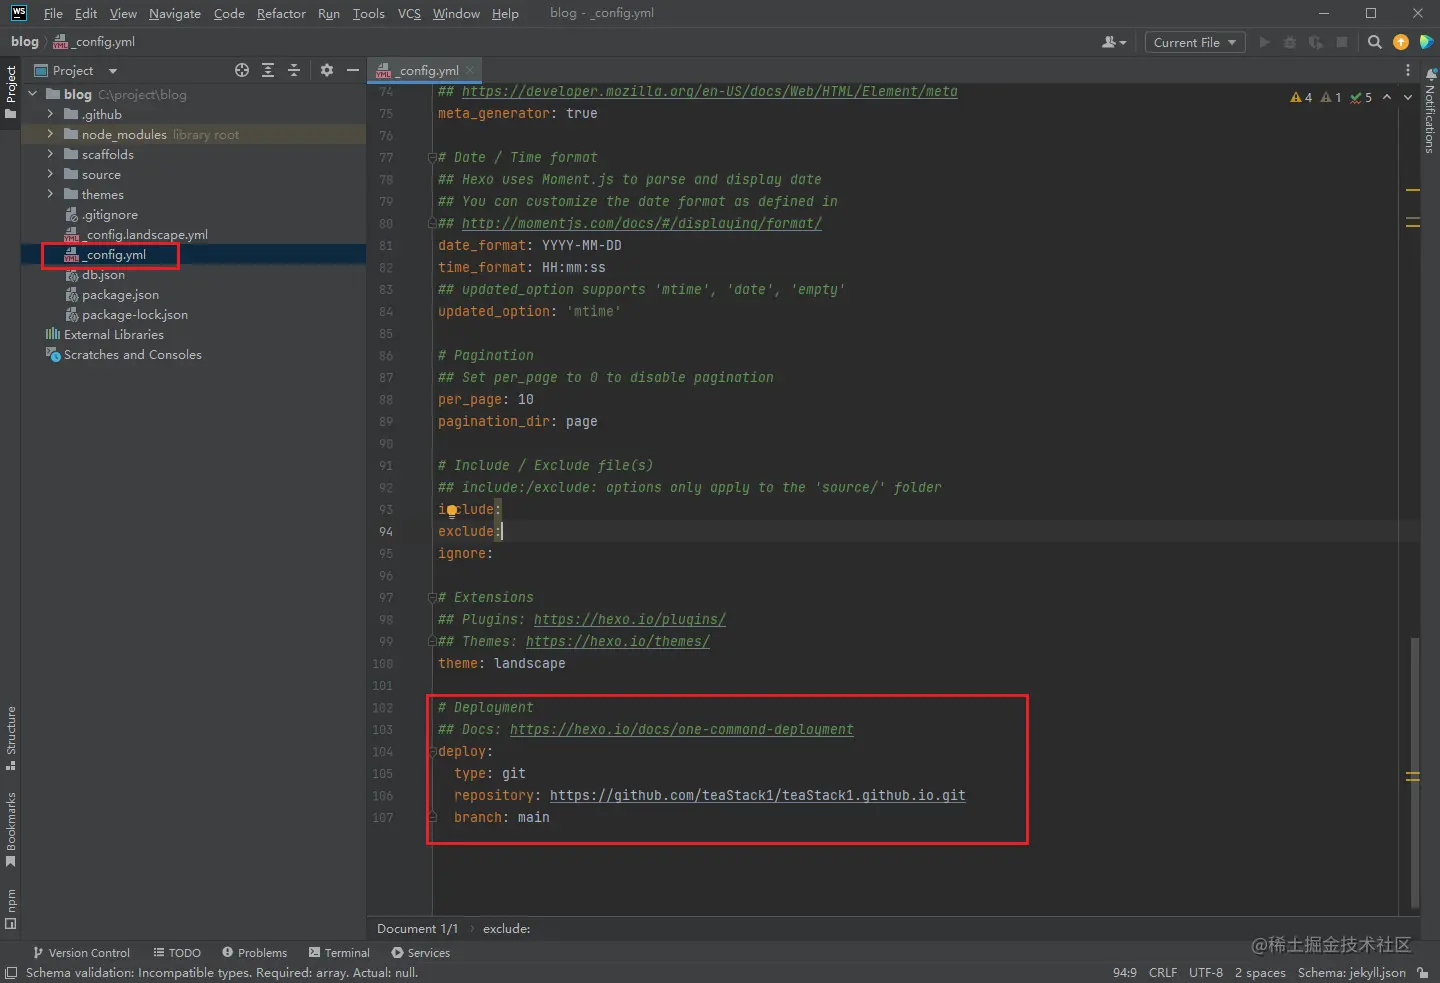The height and width of the screenshot is (983, 1440).
Task: Click the Search Everywhere magnifier icon
Action: point(1375,42)
